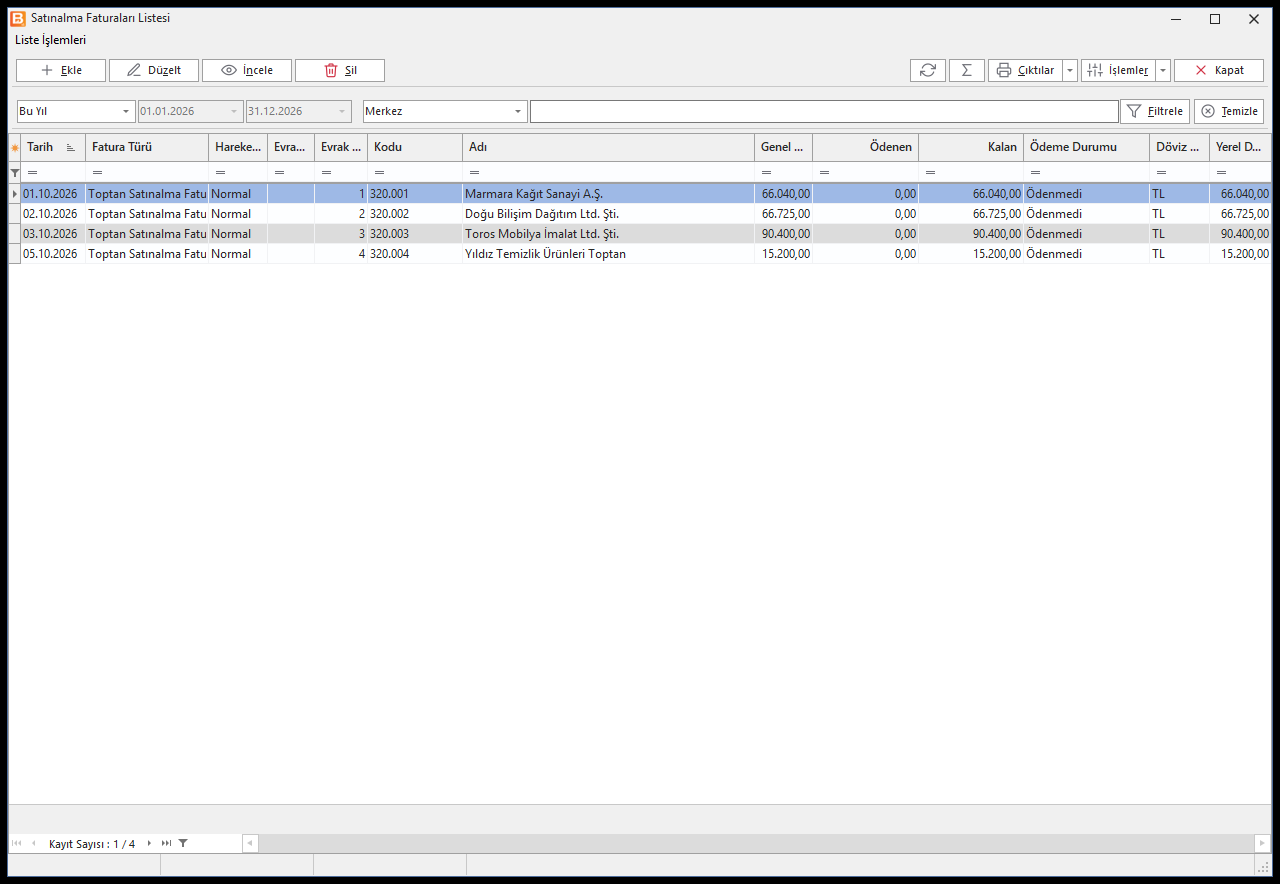Click the sigma totals icon
The width and height of the screenshot is (1280, 884).
pyautogui.click(x=967, y=70)
